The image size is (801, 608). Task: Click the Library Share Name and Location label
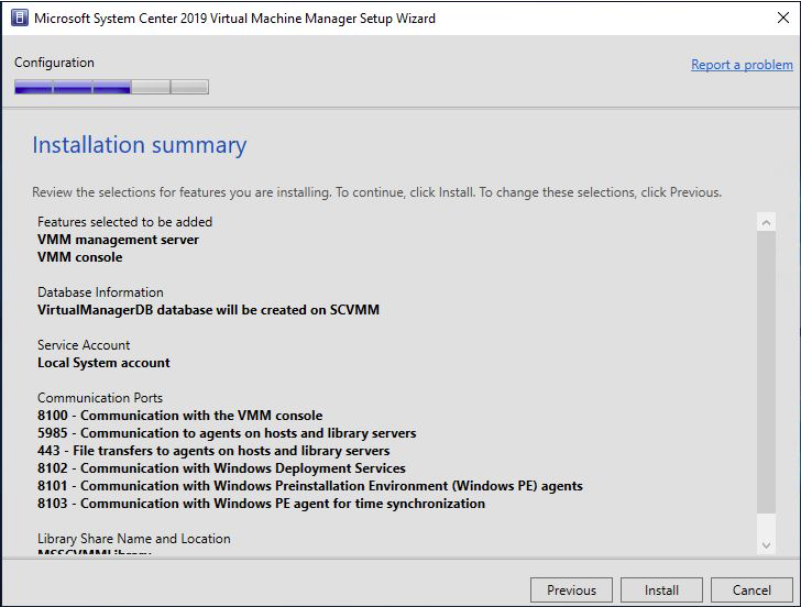134,539
